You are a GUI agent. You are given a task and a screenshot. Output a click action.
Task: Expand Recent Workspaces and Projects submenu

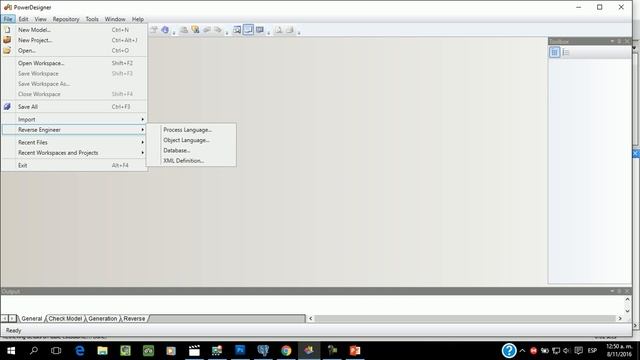tap(74, 153)
